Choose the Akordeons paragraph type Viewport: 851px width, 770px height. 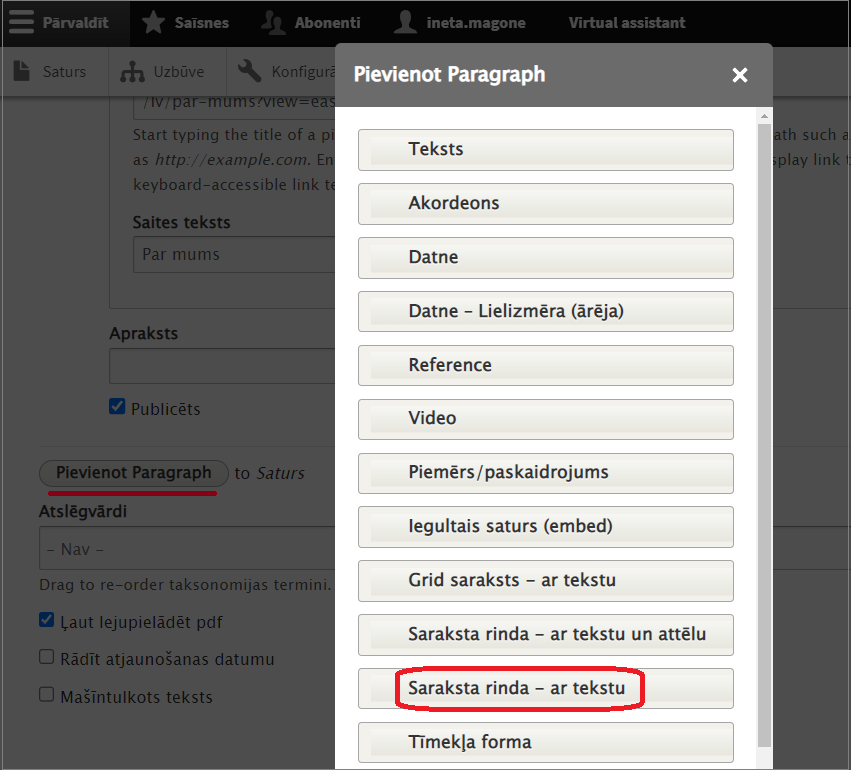[545, 203]
